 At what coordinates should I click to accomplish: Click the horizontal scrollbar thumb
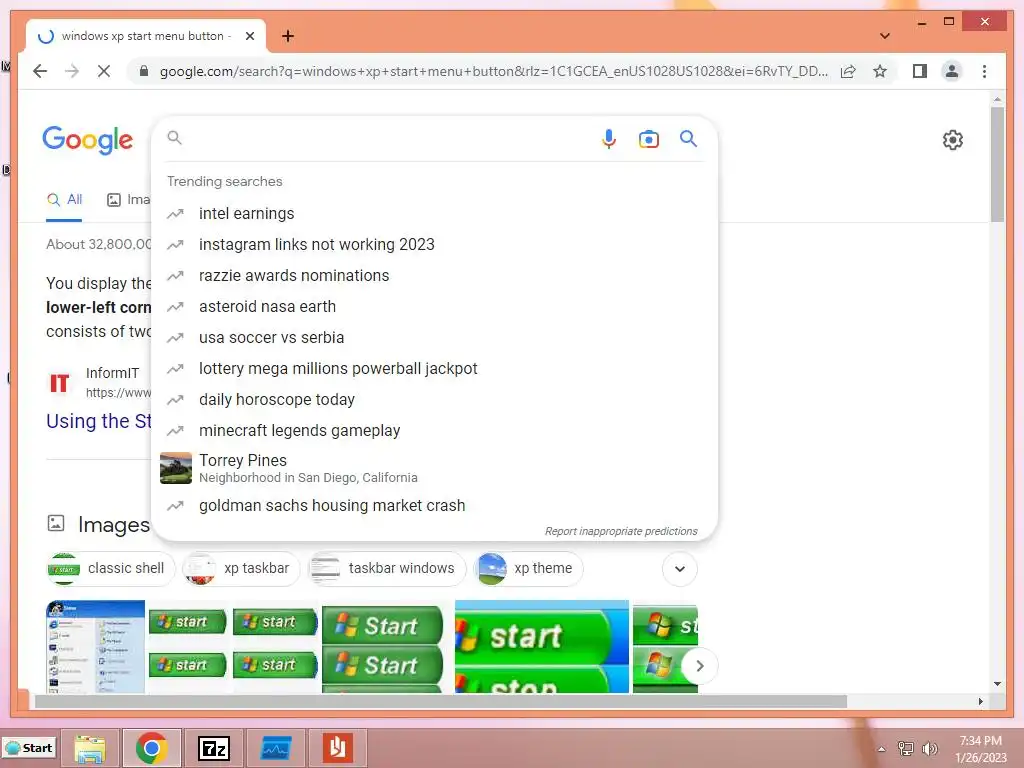click(x=441, y=702)
